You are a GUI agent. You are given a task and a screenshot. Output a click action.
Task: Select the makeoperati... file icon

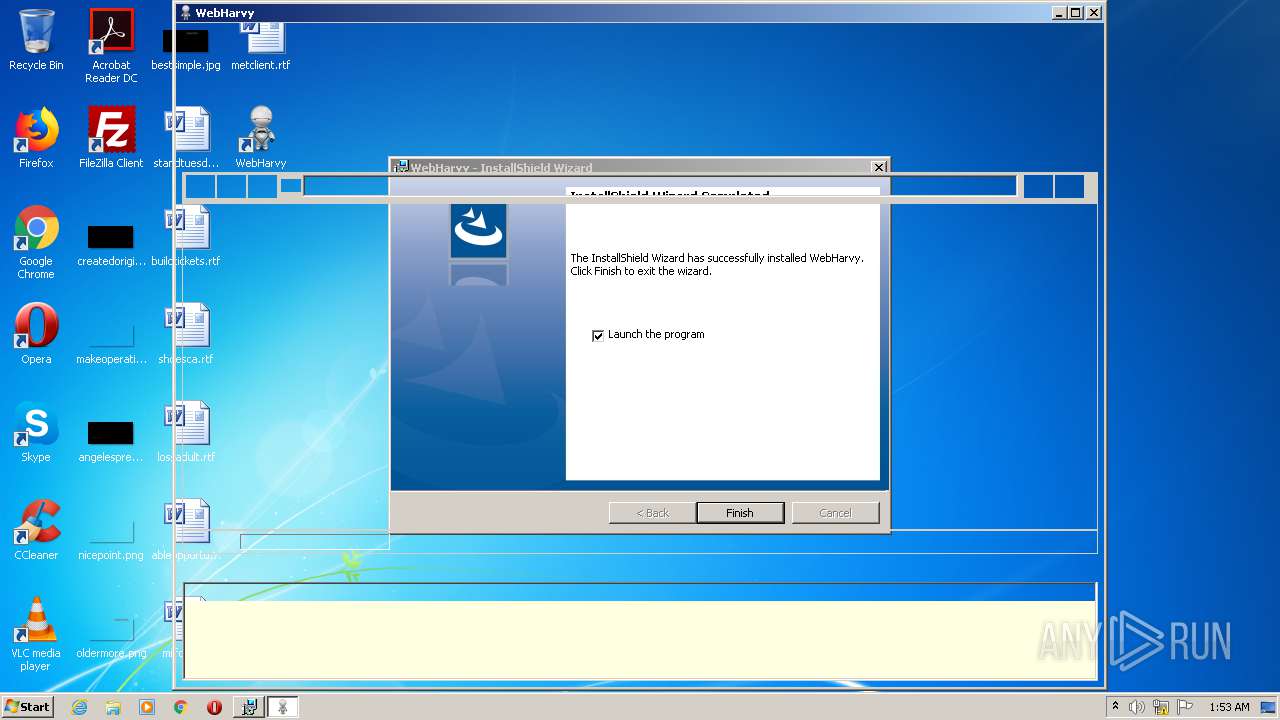(111, 342)
